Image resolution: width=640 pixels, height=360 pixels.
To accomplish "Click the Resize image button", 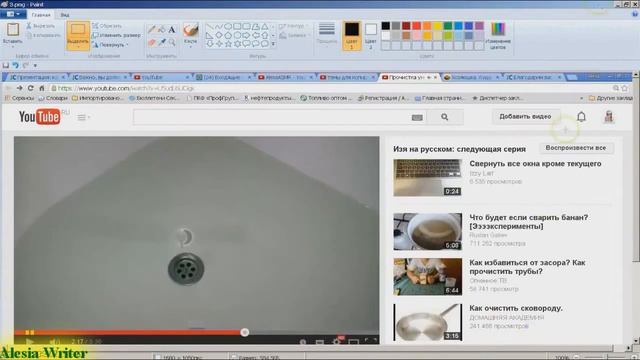I will click(116, 36).
